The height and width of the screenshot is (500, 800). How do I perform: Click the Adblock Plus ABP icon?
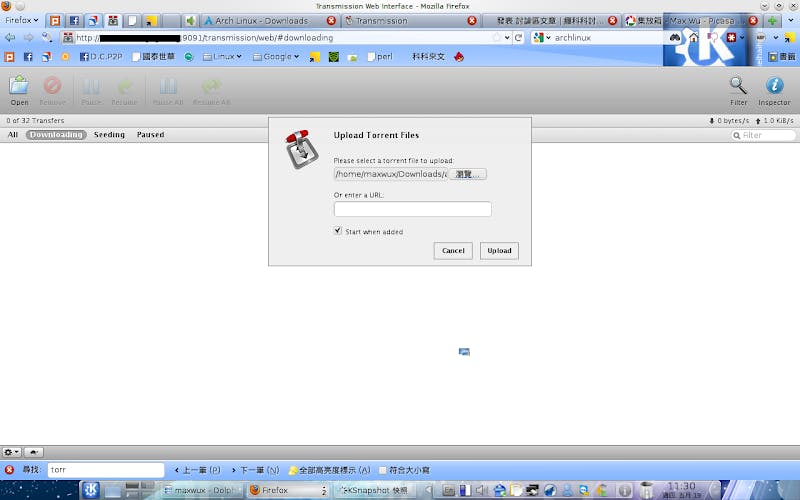tap(761, 38)
